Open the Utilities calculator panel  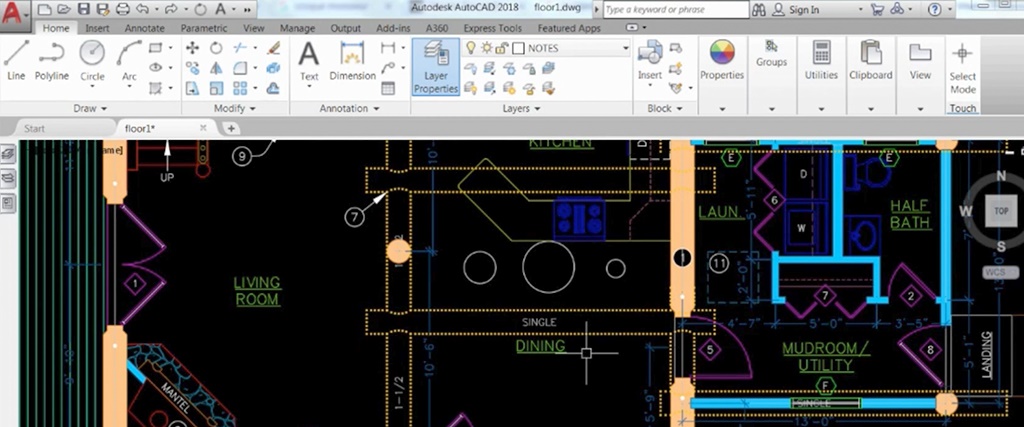coord(821,60)
